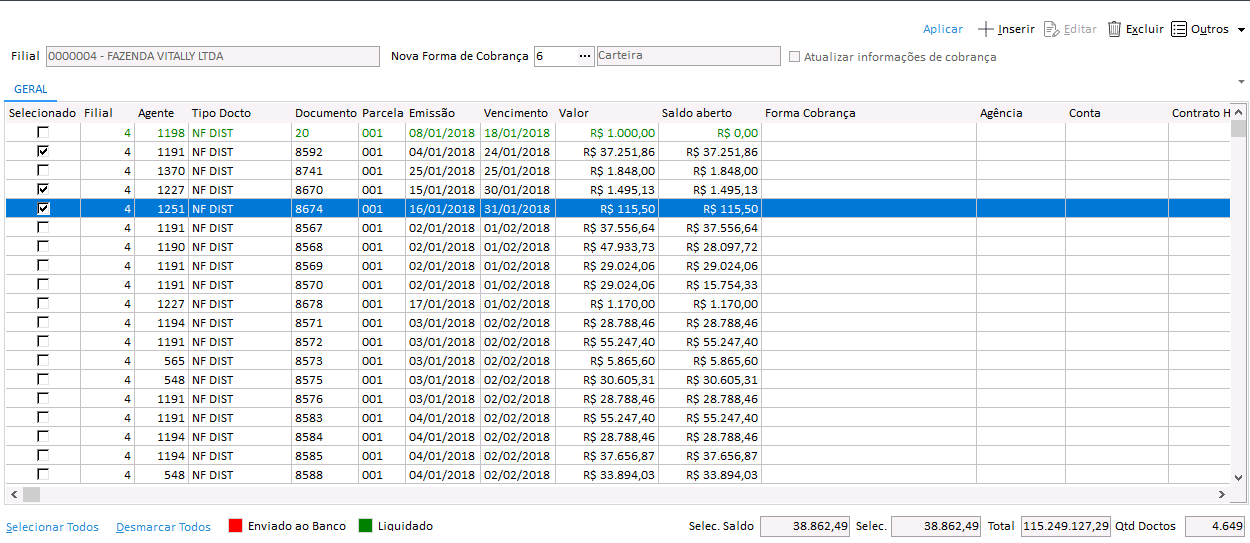Click Selecionar Todos link
This screenshot has width=1250, height=543.
coord(52,526)
